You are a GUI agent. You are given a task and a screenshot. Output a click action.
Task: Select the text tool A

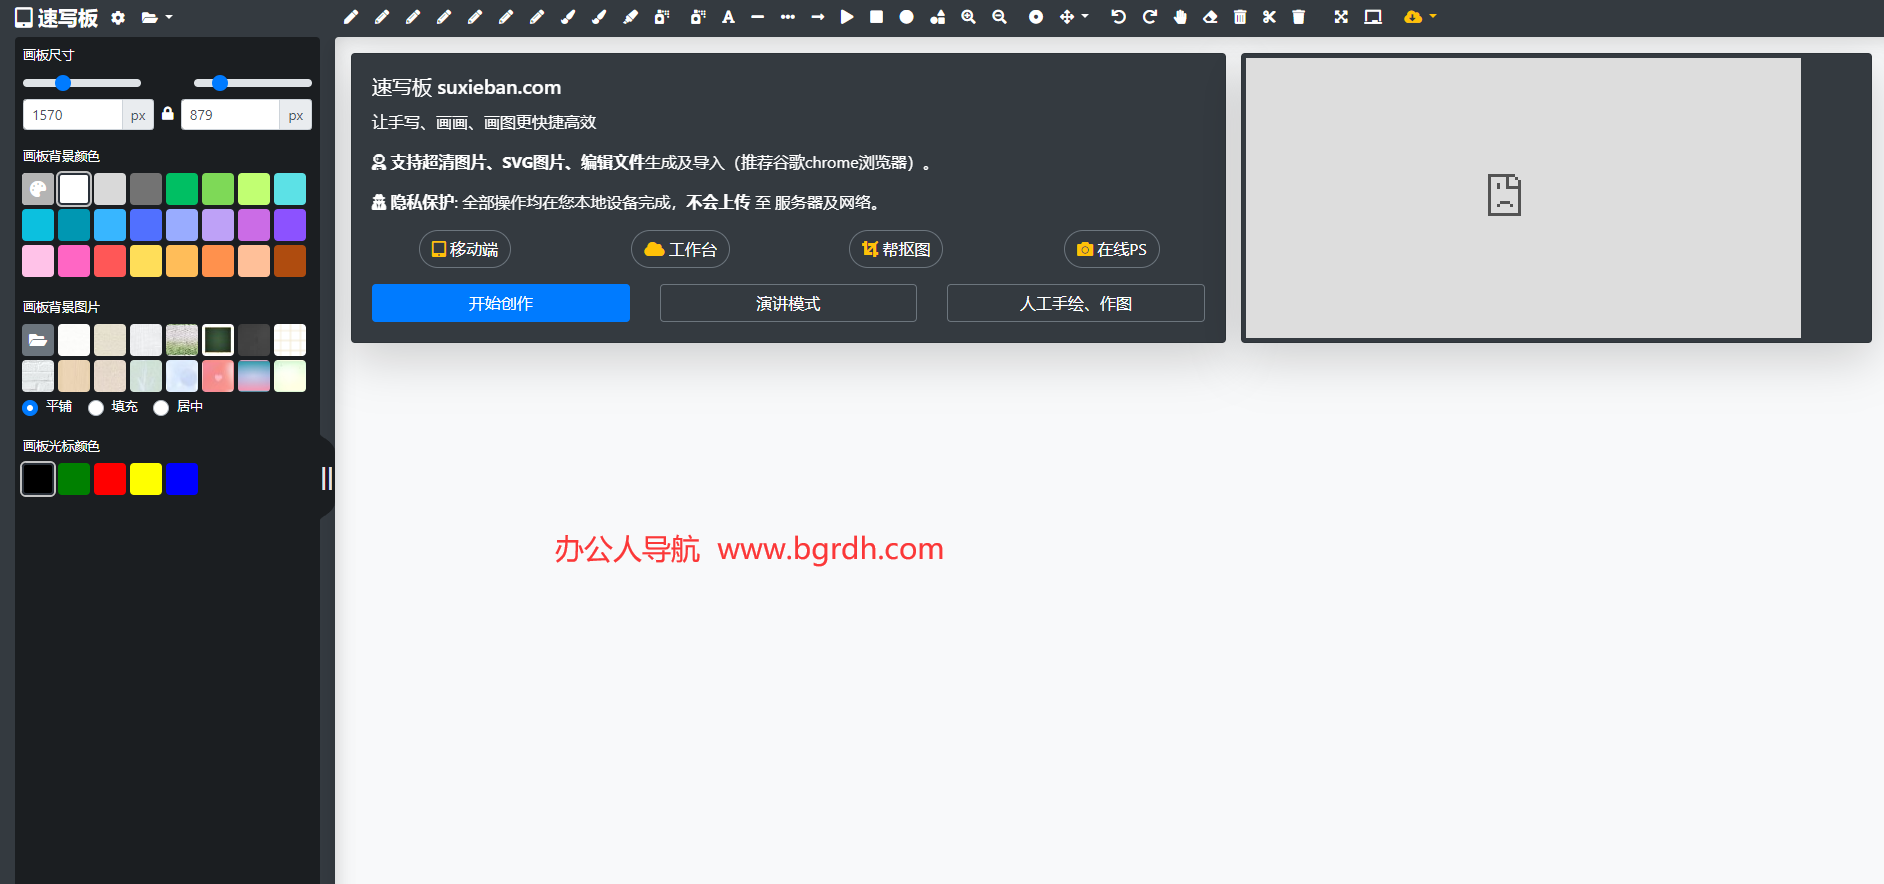point(728,17)
